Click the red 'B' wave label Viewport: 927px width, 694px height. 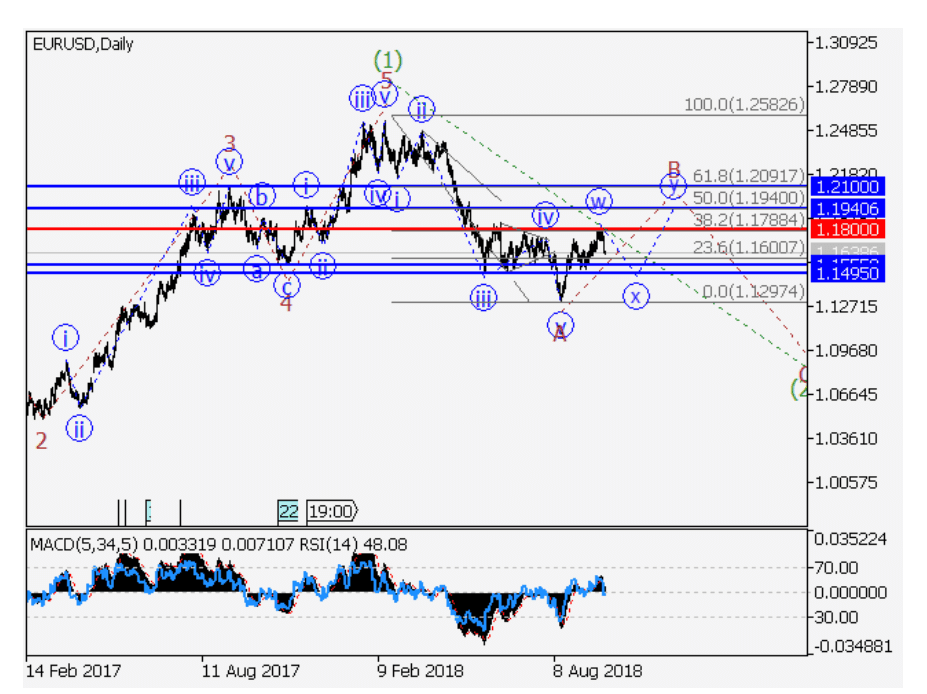(674, 167)
